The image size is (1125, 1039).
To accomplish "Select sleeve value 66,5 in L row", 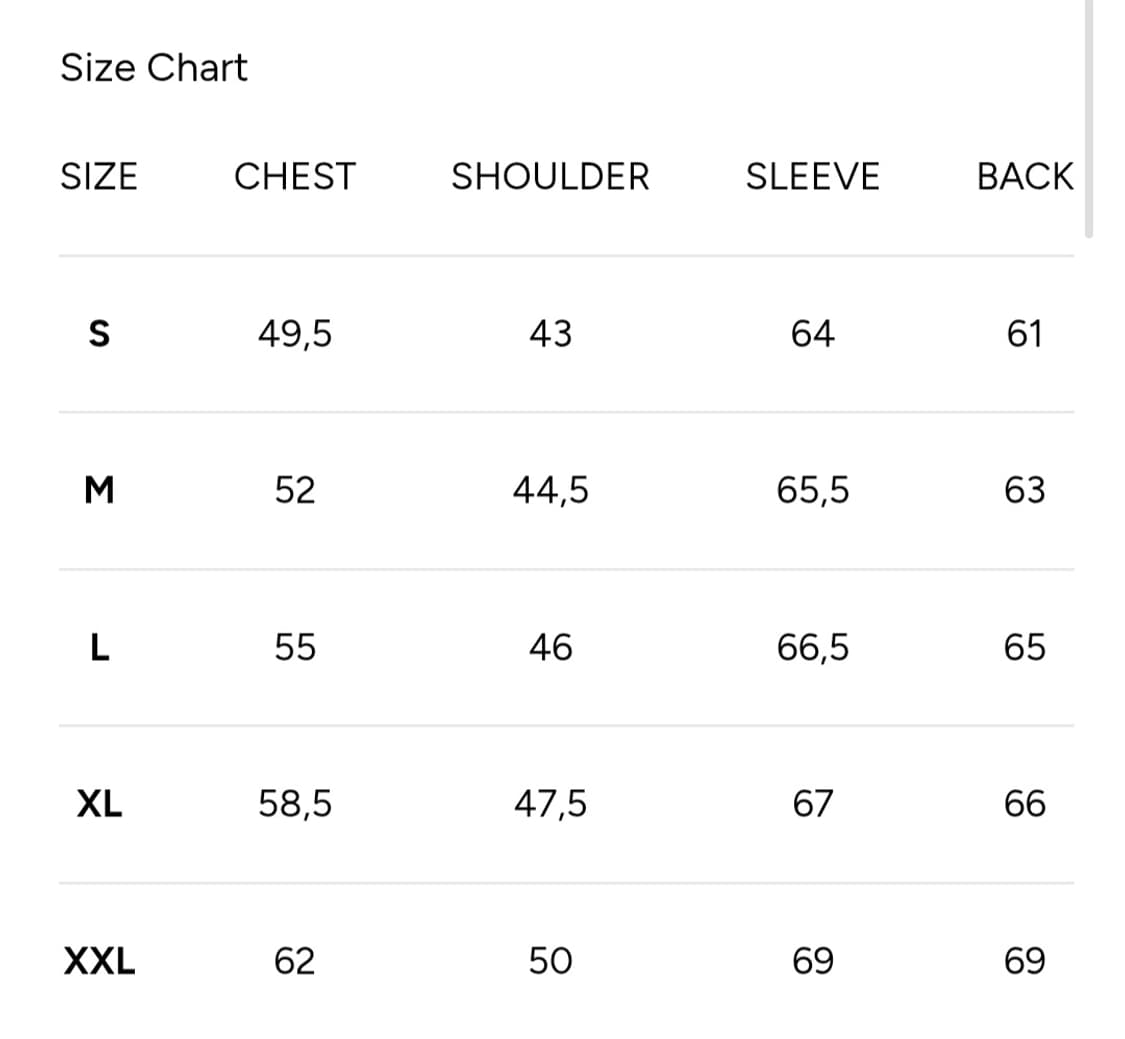I will click(812, 648).
